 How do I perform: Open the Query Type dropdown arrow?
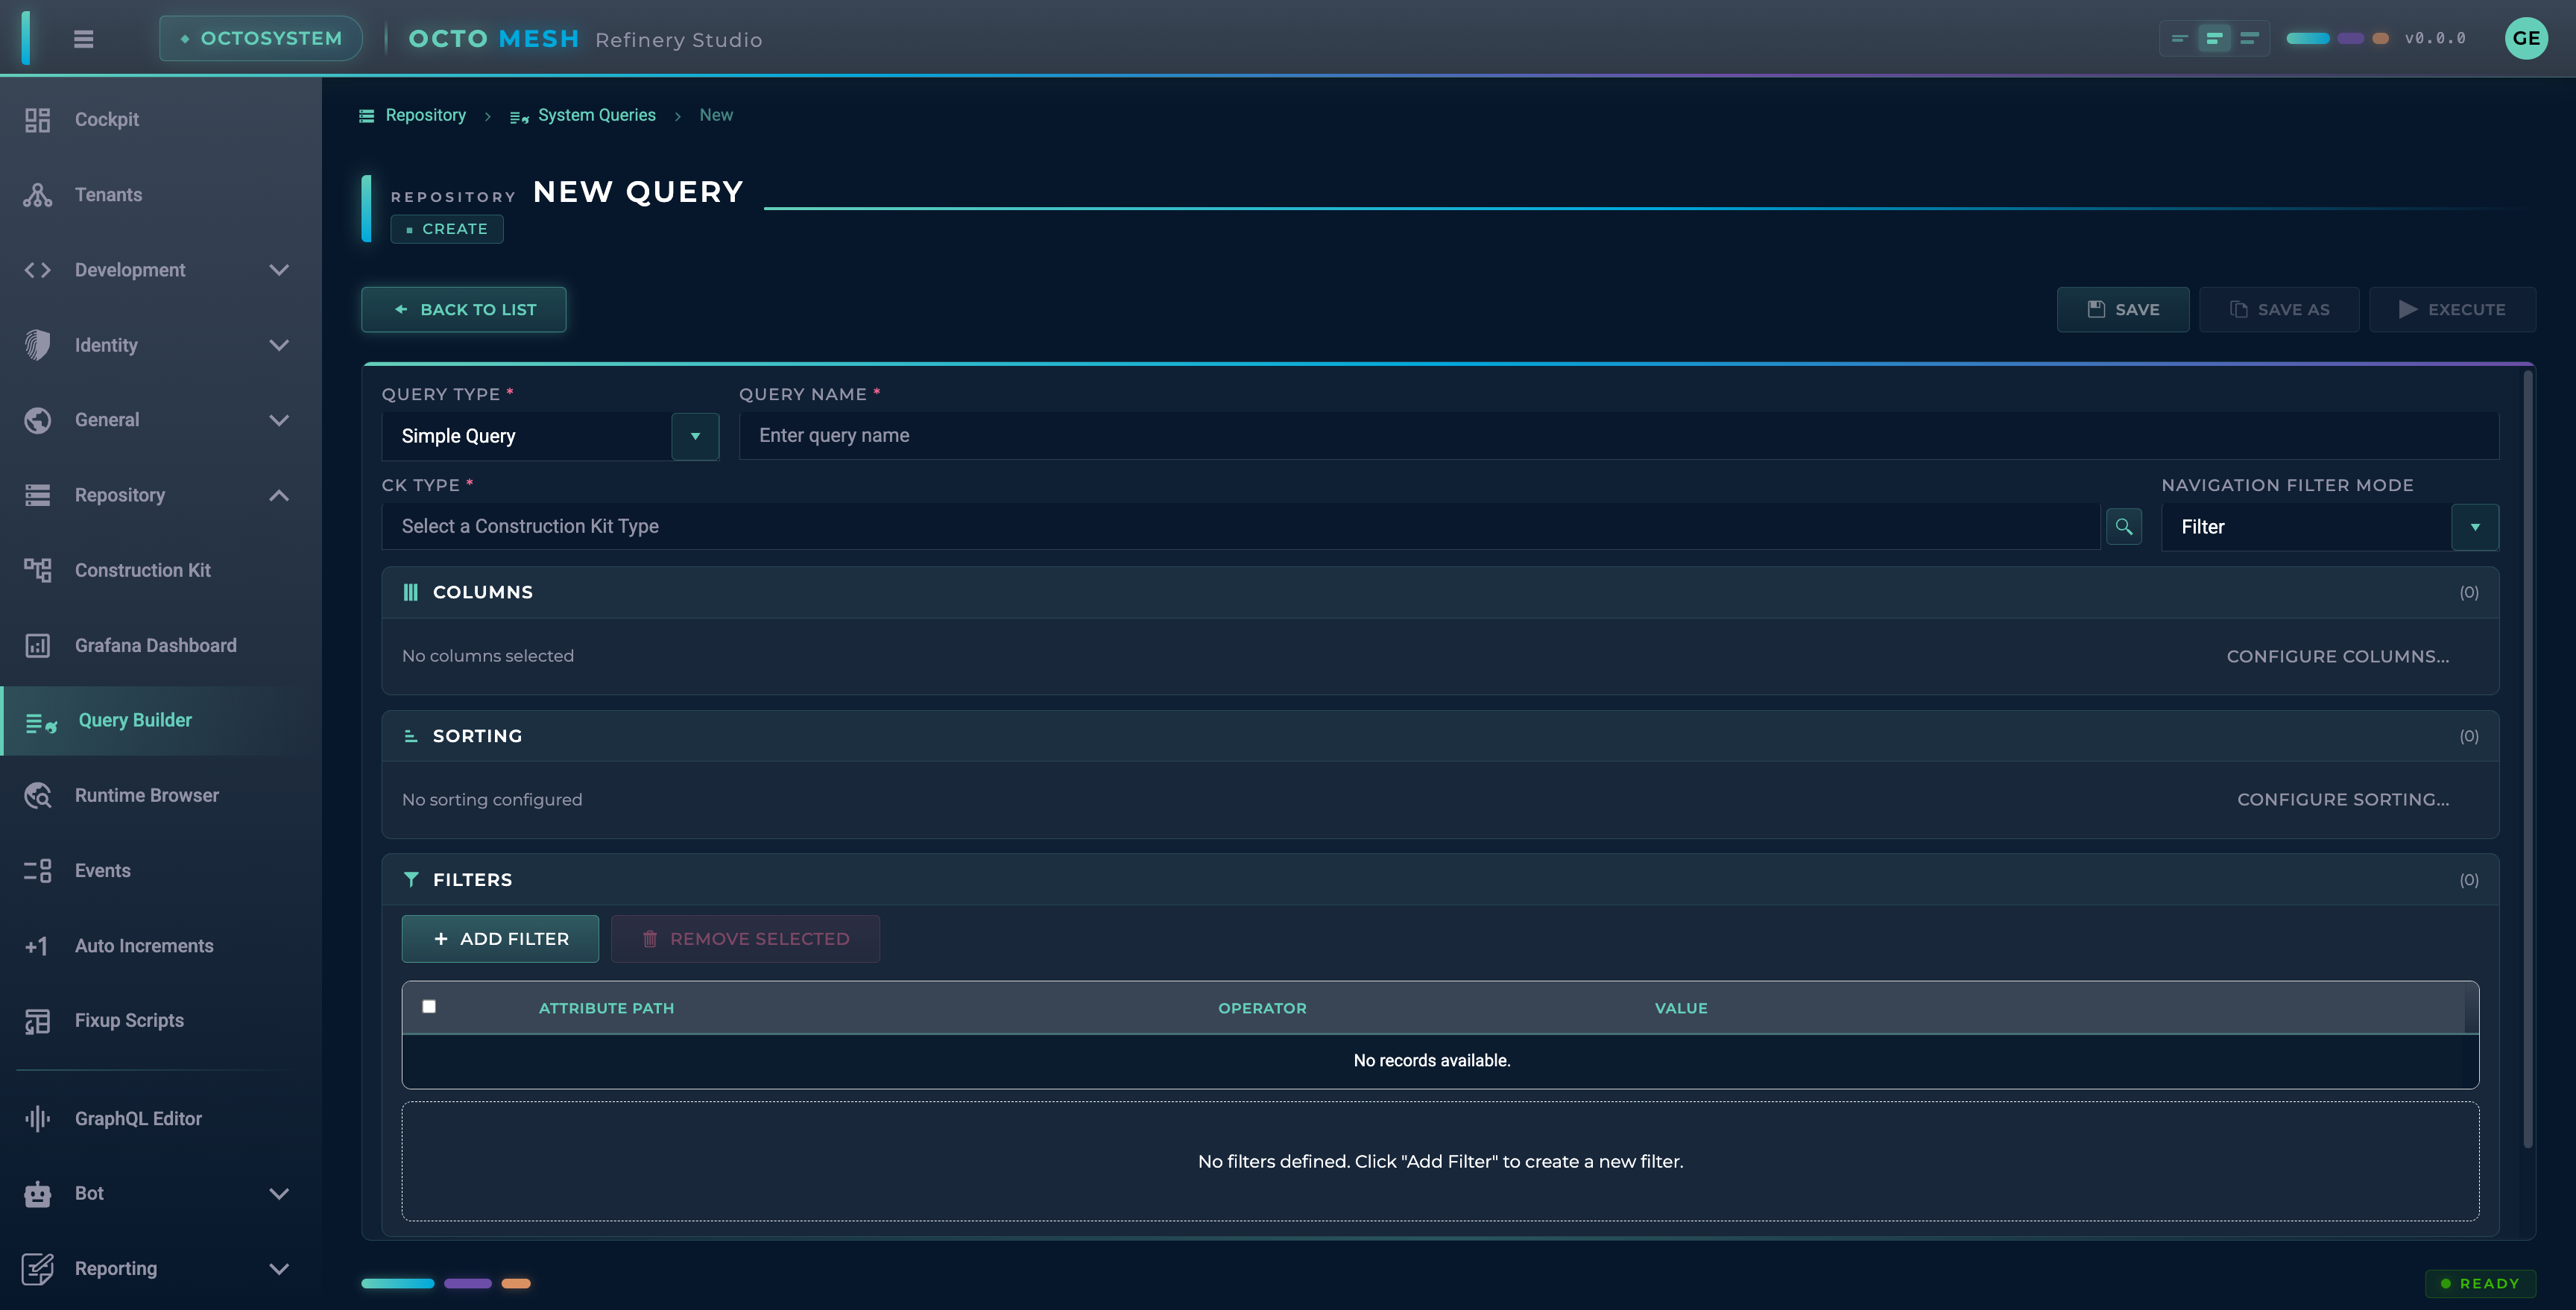tap(695, 437)
